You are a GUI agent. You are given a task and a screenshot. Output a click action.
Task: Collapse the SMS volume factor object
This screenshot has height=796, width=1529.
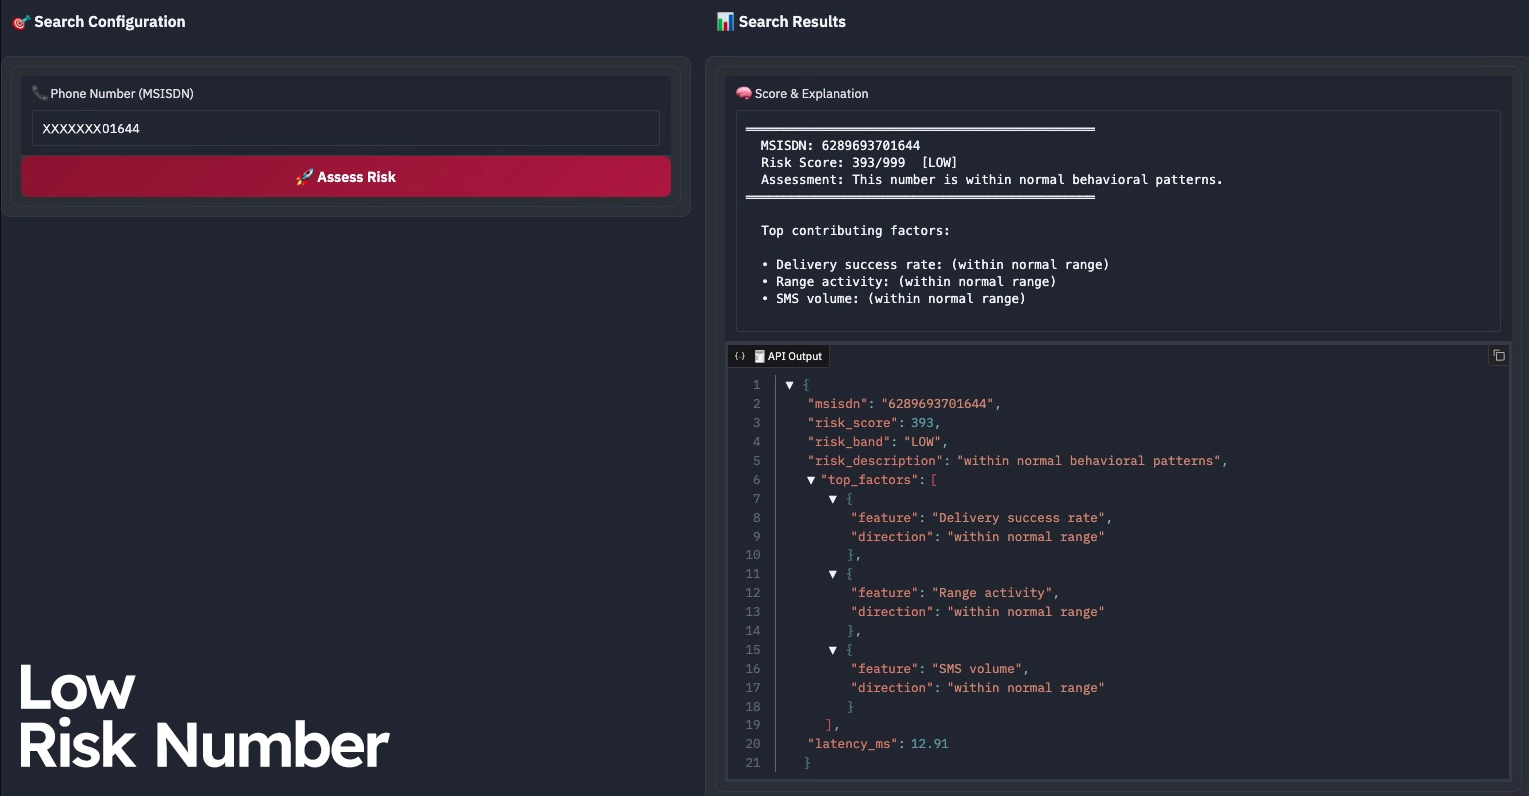tap(833, 650)
